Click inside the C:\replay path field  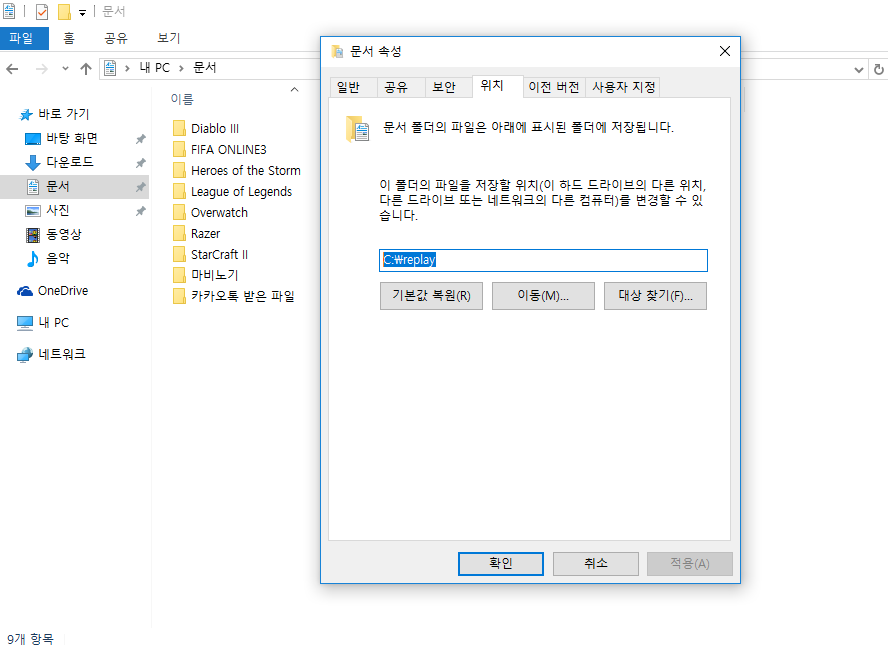coord(543,260)
